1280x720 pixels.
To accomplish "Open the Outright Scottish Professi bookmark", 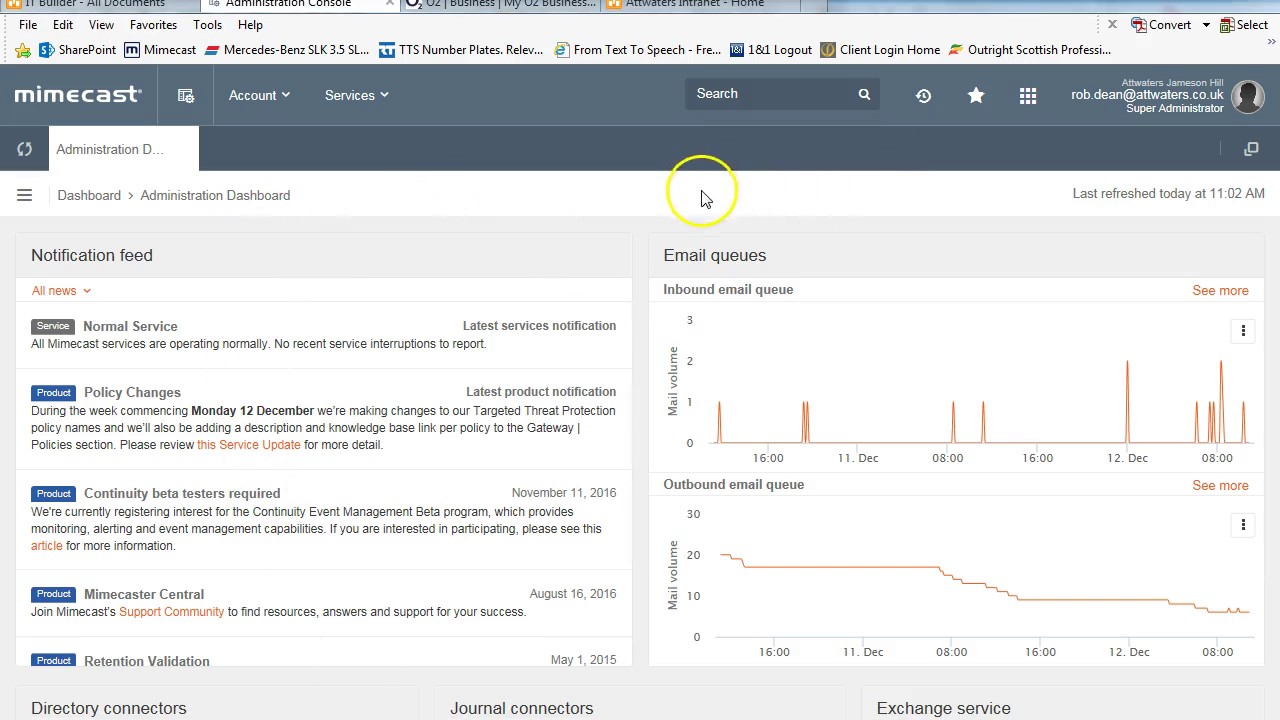I will [1029, 50].
